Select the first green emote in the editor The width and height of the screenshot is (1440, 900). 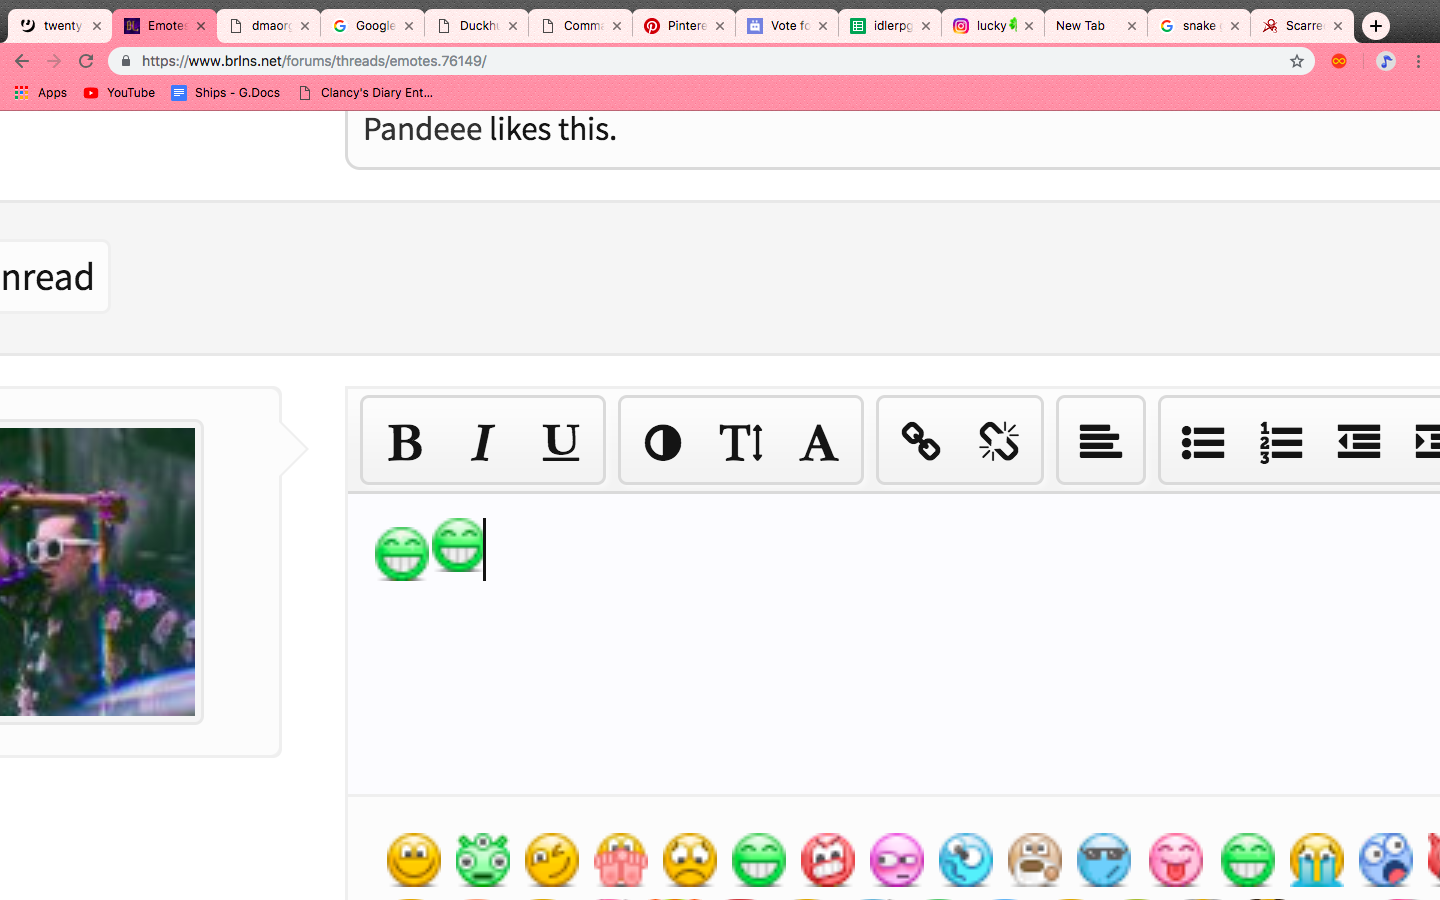(402, 553)
